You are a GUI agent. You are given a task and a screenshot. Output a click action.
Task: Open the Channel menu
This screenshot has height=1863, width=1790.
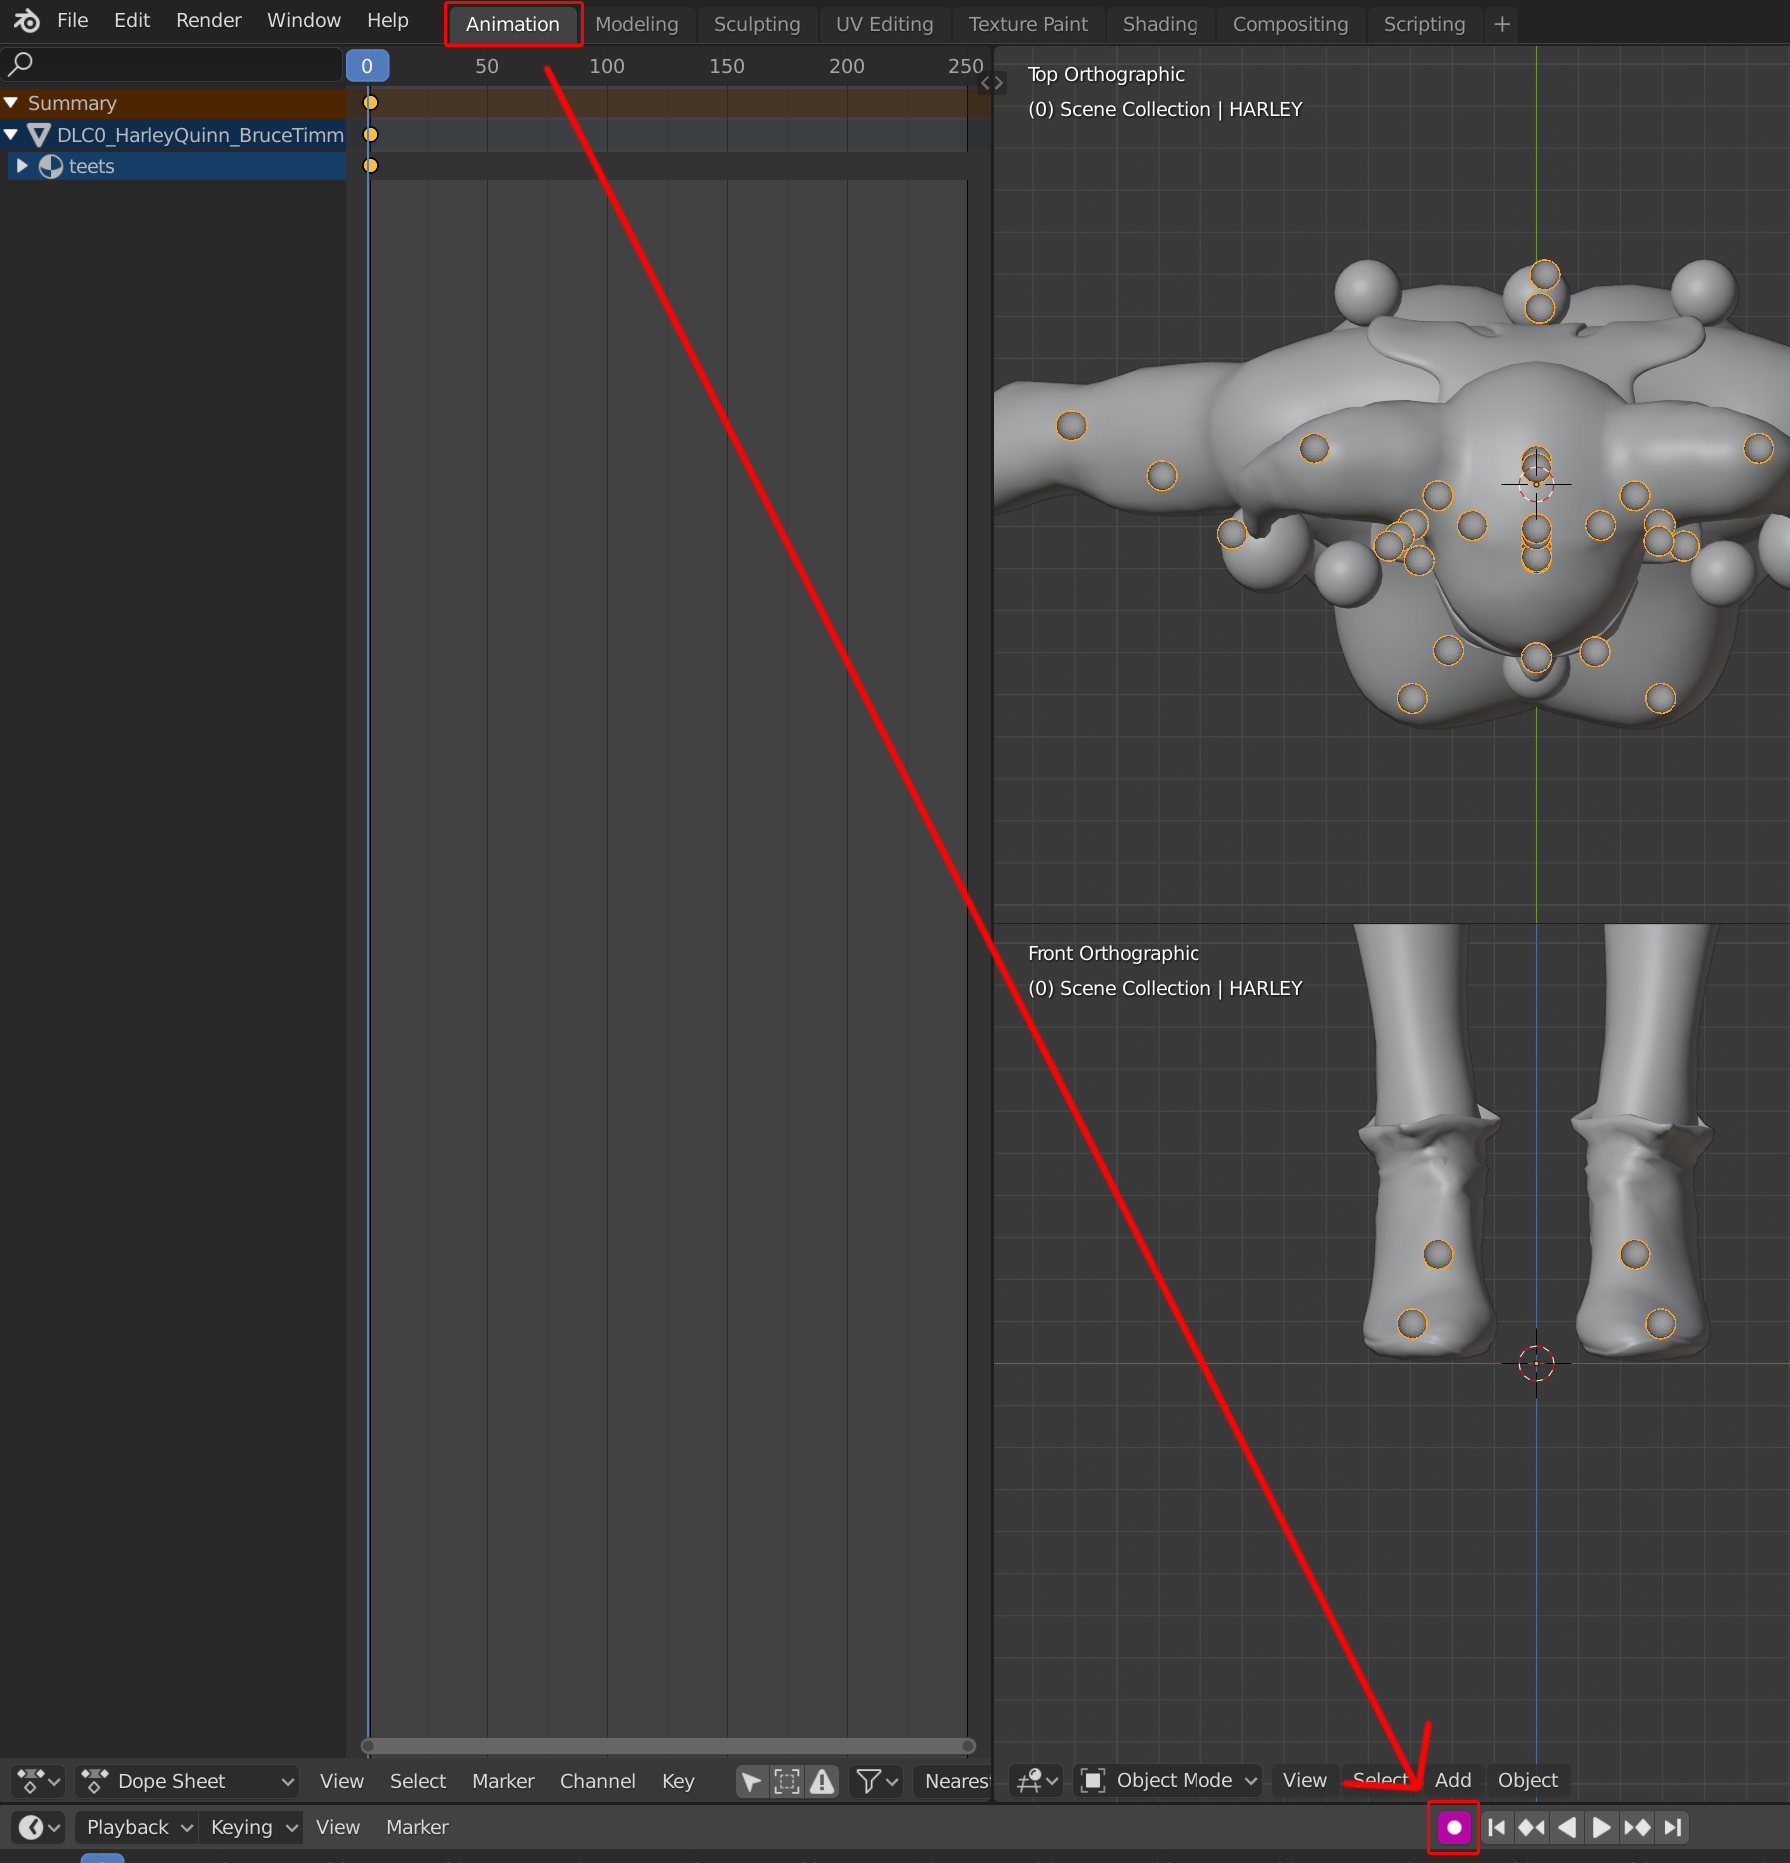pos(598,1781)
